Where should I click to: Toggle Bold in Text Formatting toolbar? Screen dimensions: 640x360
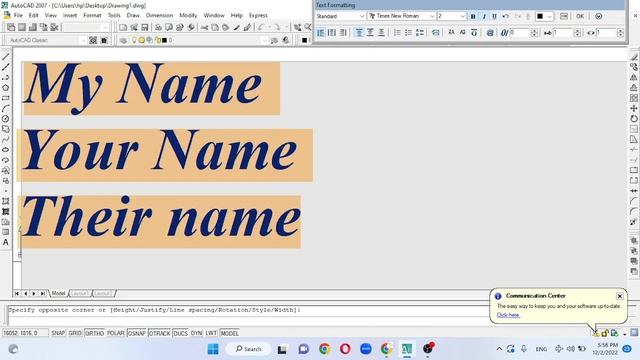(x=473, y=16)
